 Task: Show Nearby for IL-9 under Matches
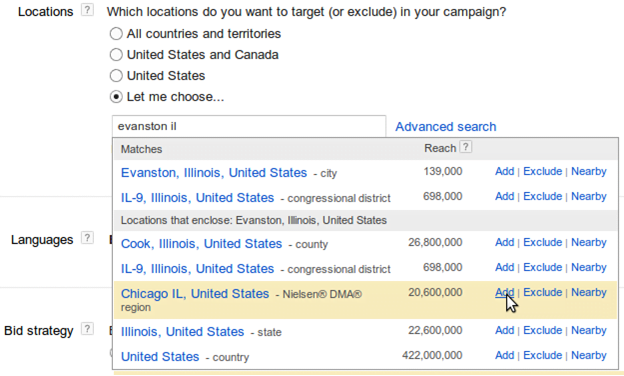(x=589, y=197)
